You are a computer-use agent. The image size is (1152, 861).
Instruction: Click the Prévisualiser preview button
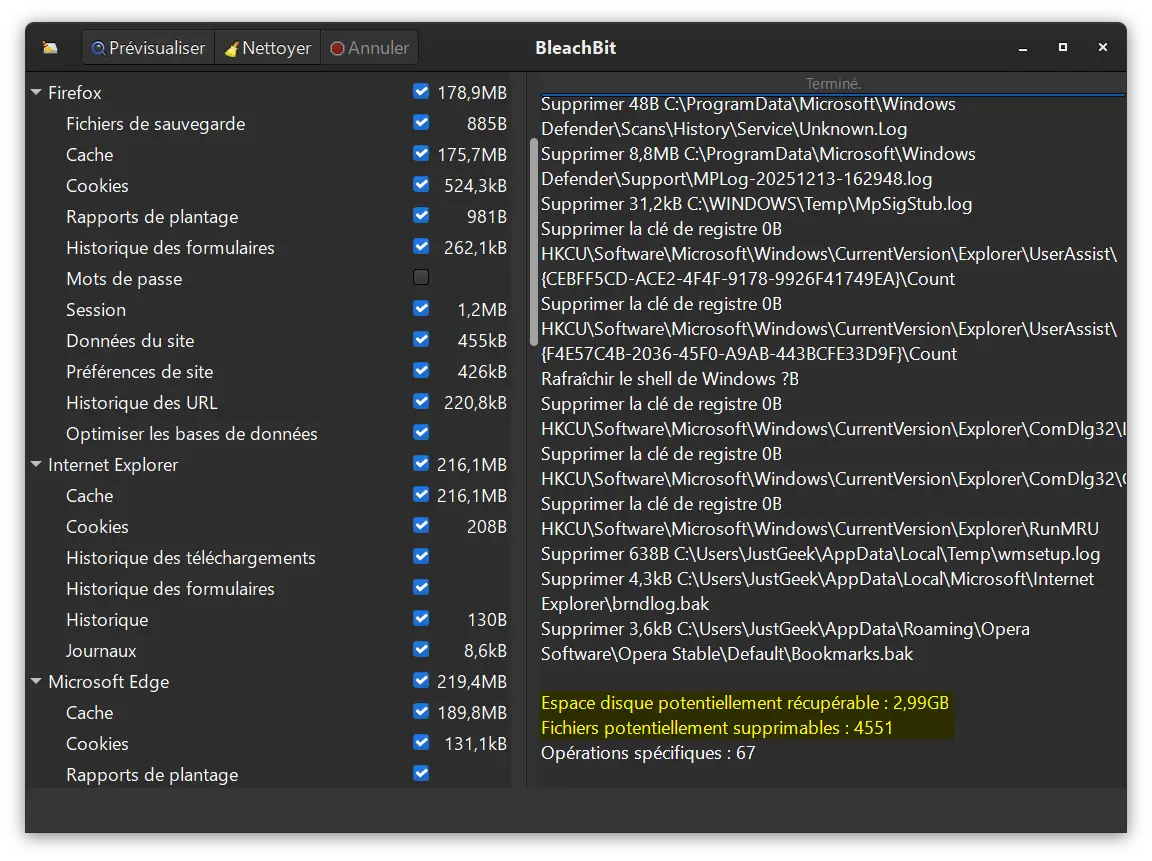[x=148, y=48]
